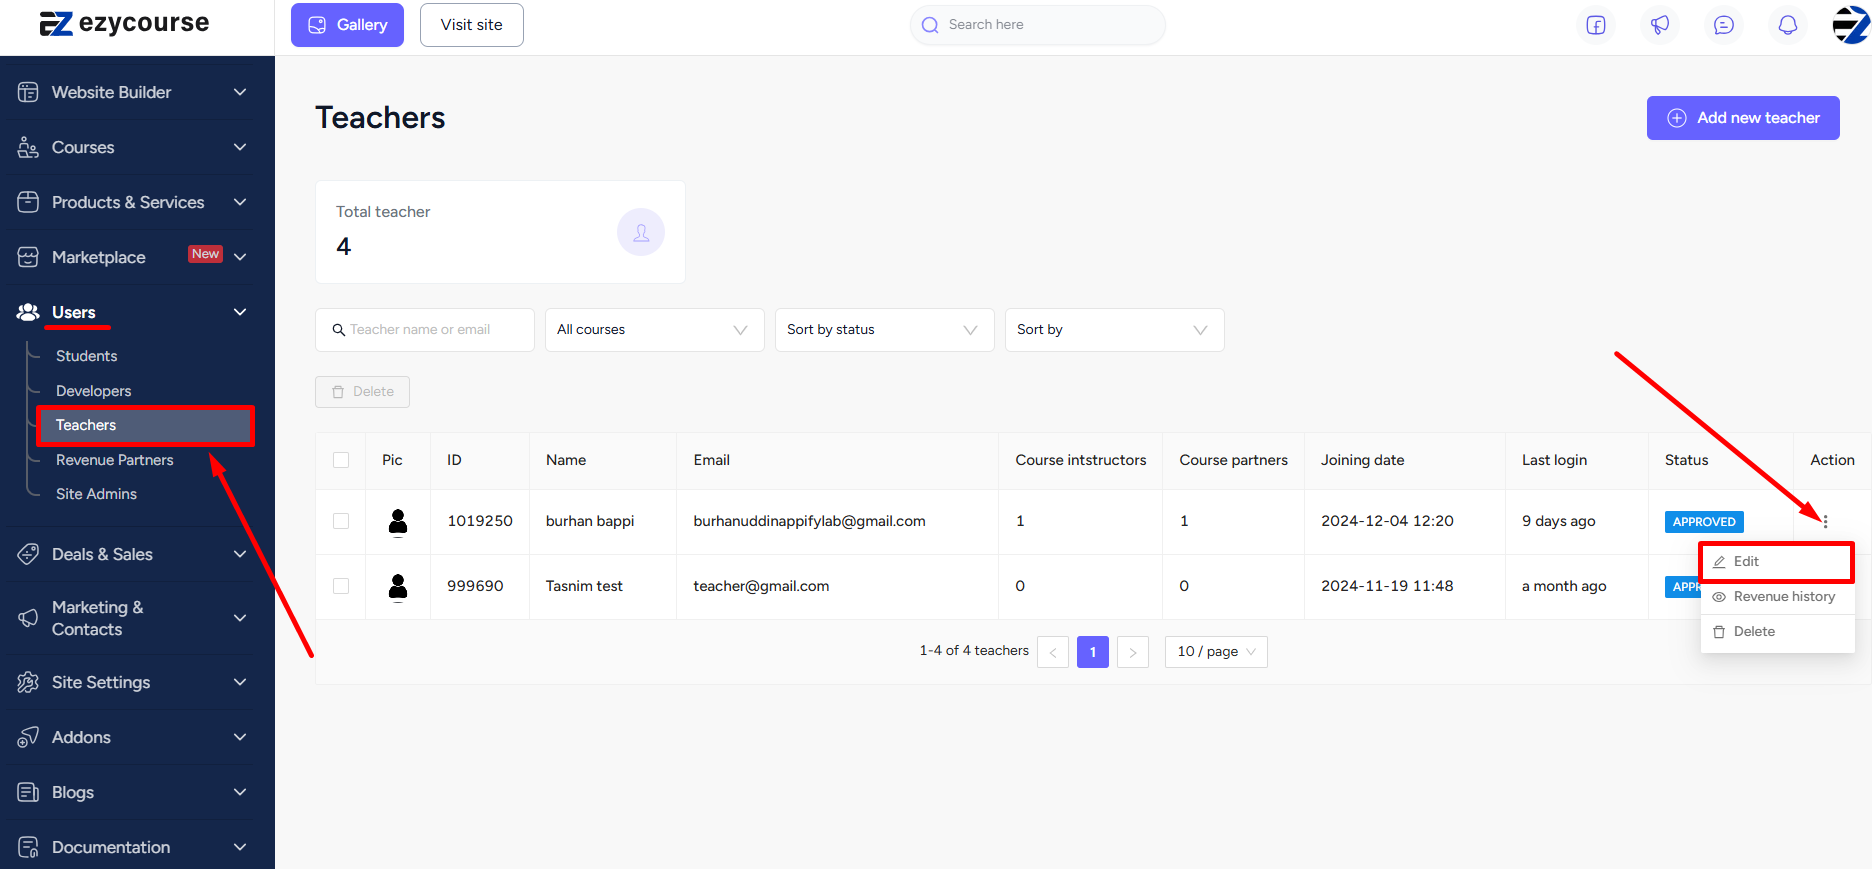Go to previous page of teachers
Image resolution: width=1872 pixels, height=869 pixels.
1053,652
